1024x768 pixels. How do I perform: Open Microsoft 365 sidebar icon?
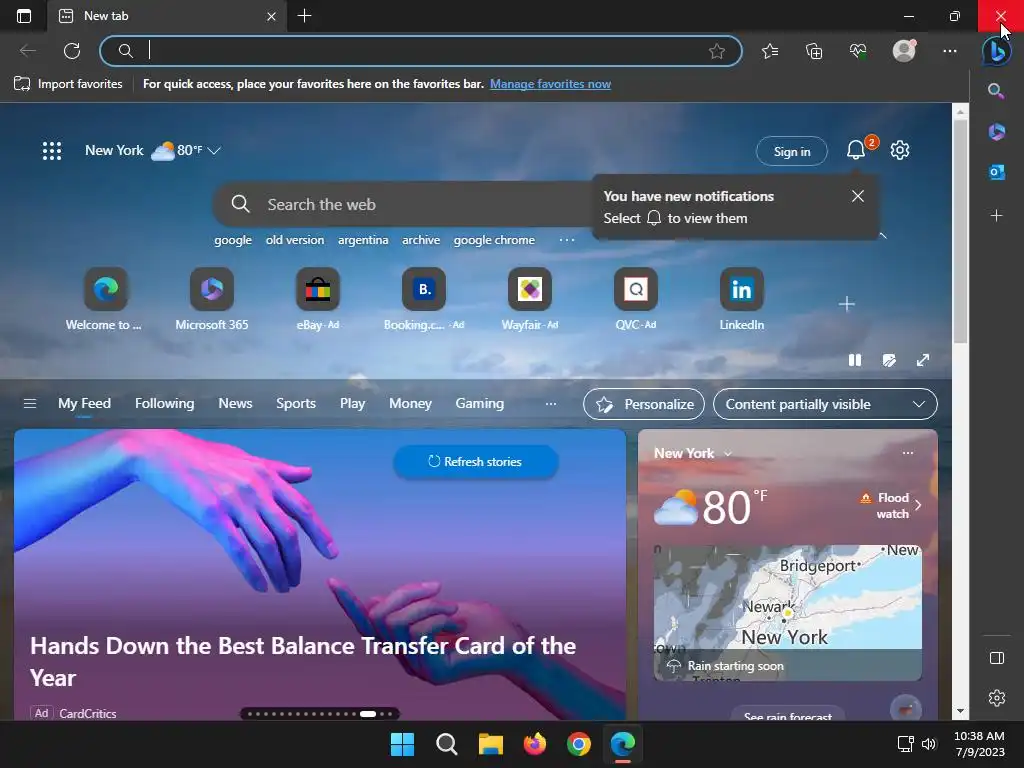[x=997, y=131]
